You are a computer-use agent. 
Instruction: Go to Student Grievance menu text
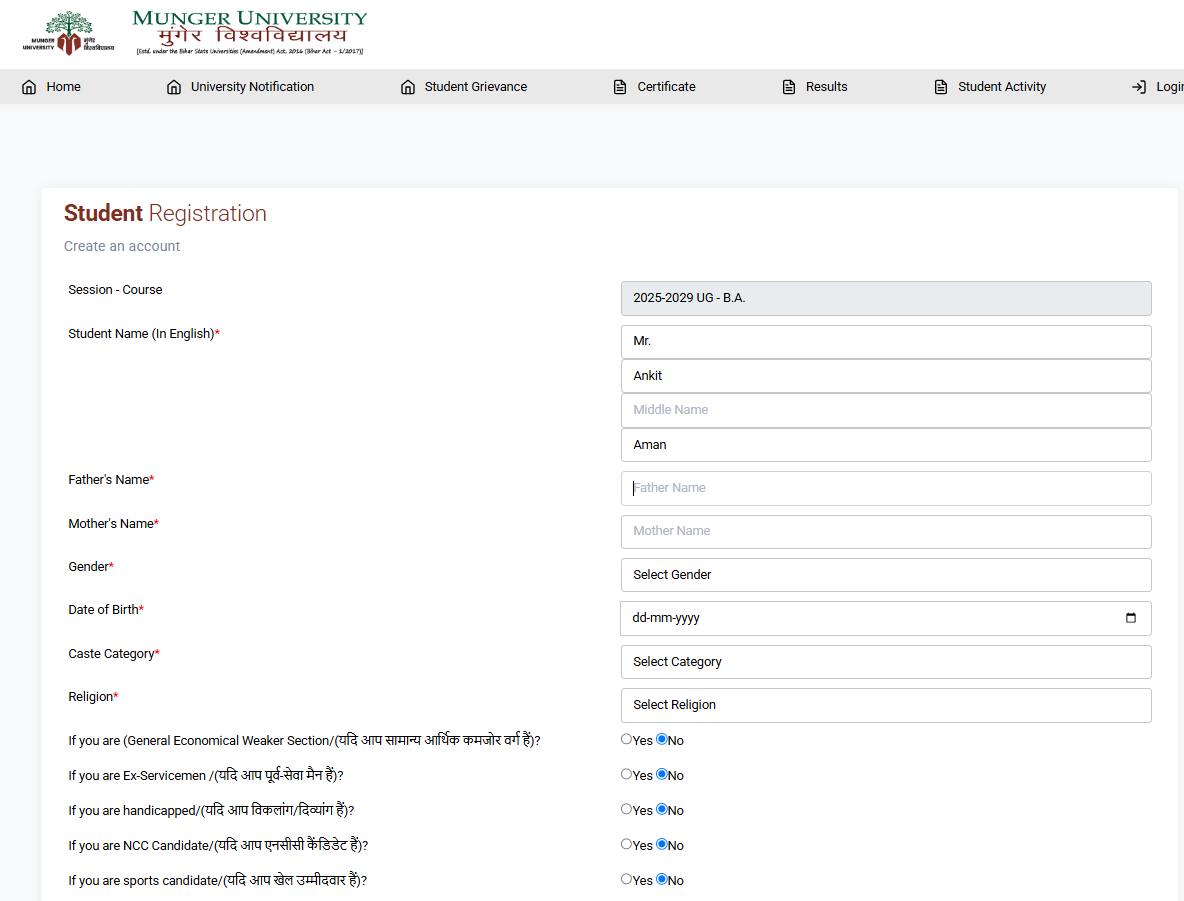coord(475,87)
